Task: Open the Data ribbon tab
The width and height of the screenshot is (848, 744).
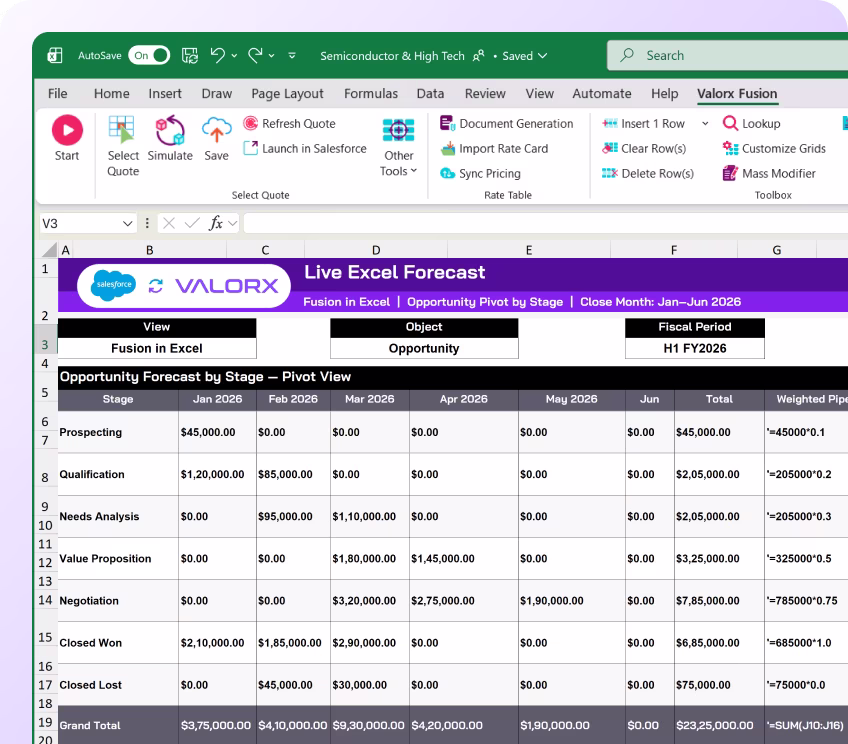Action: [430, 94]
